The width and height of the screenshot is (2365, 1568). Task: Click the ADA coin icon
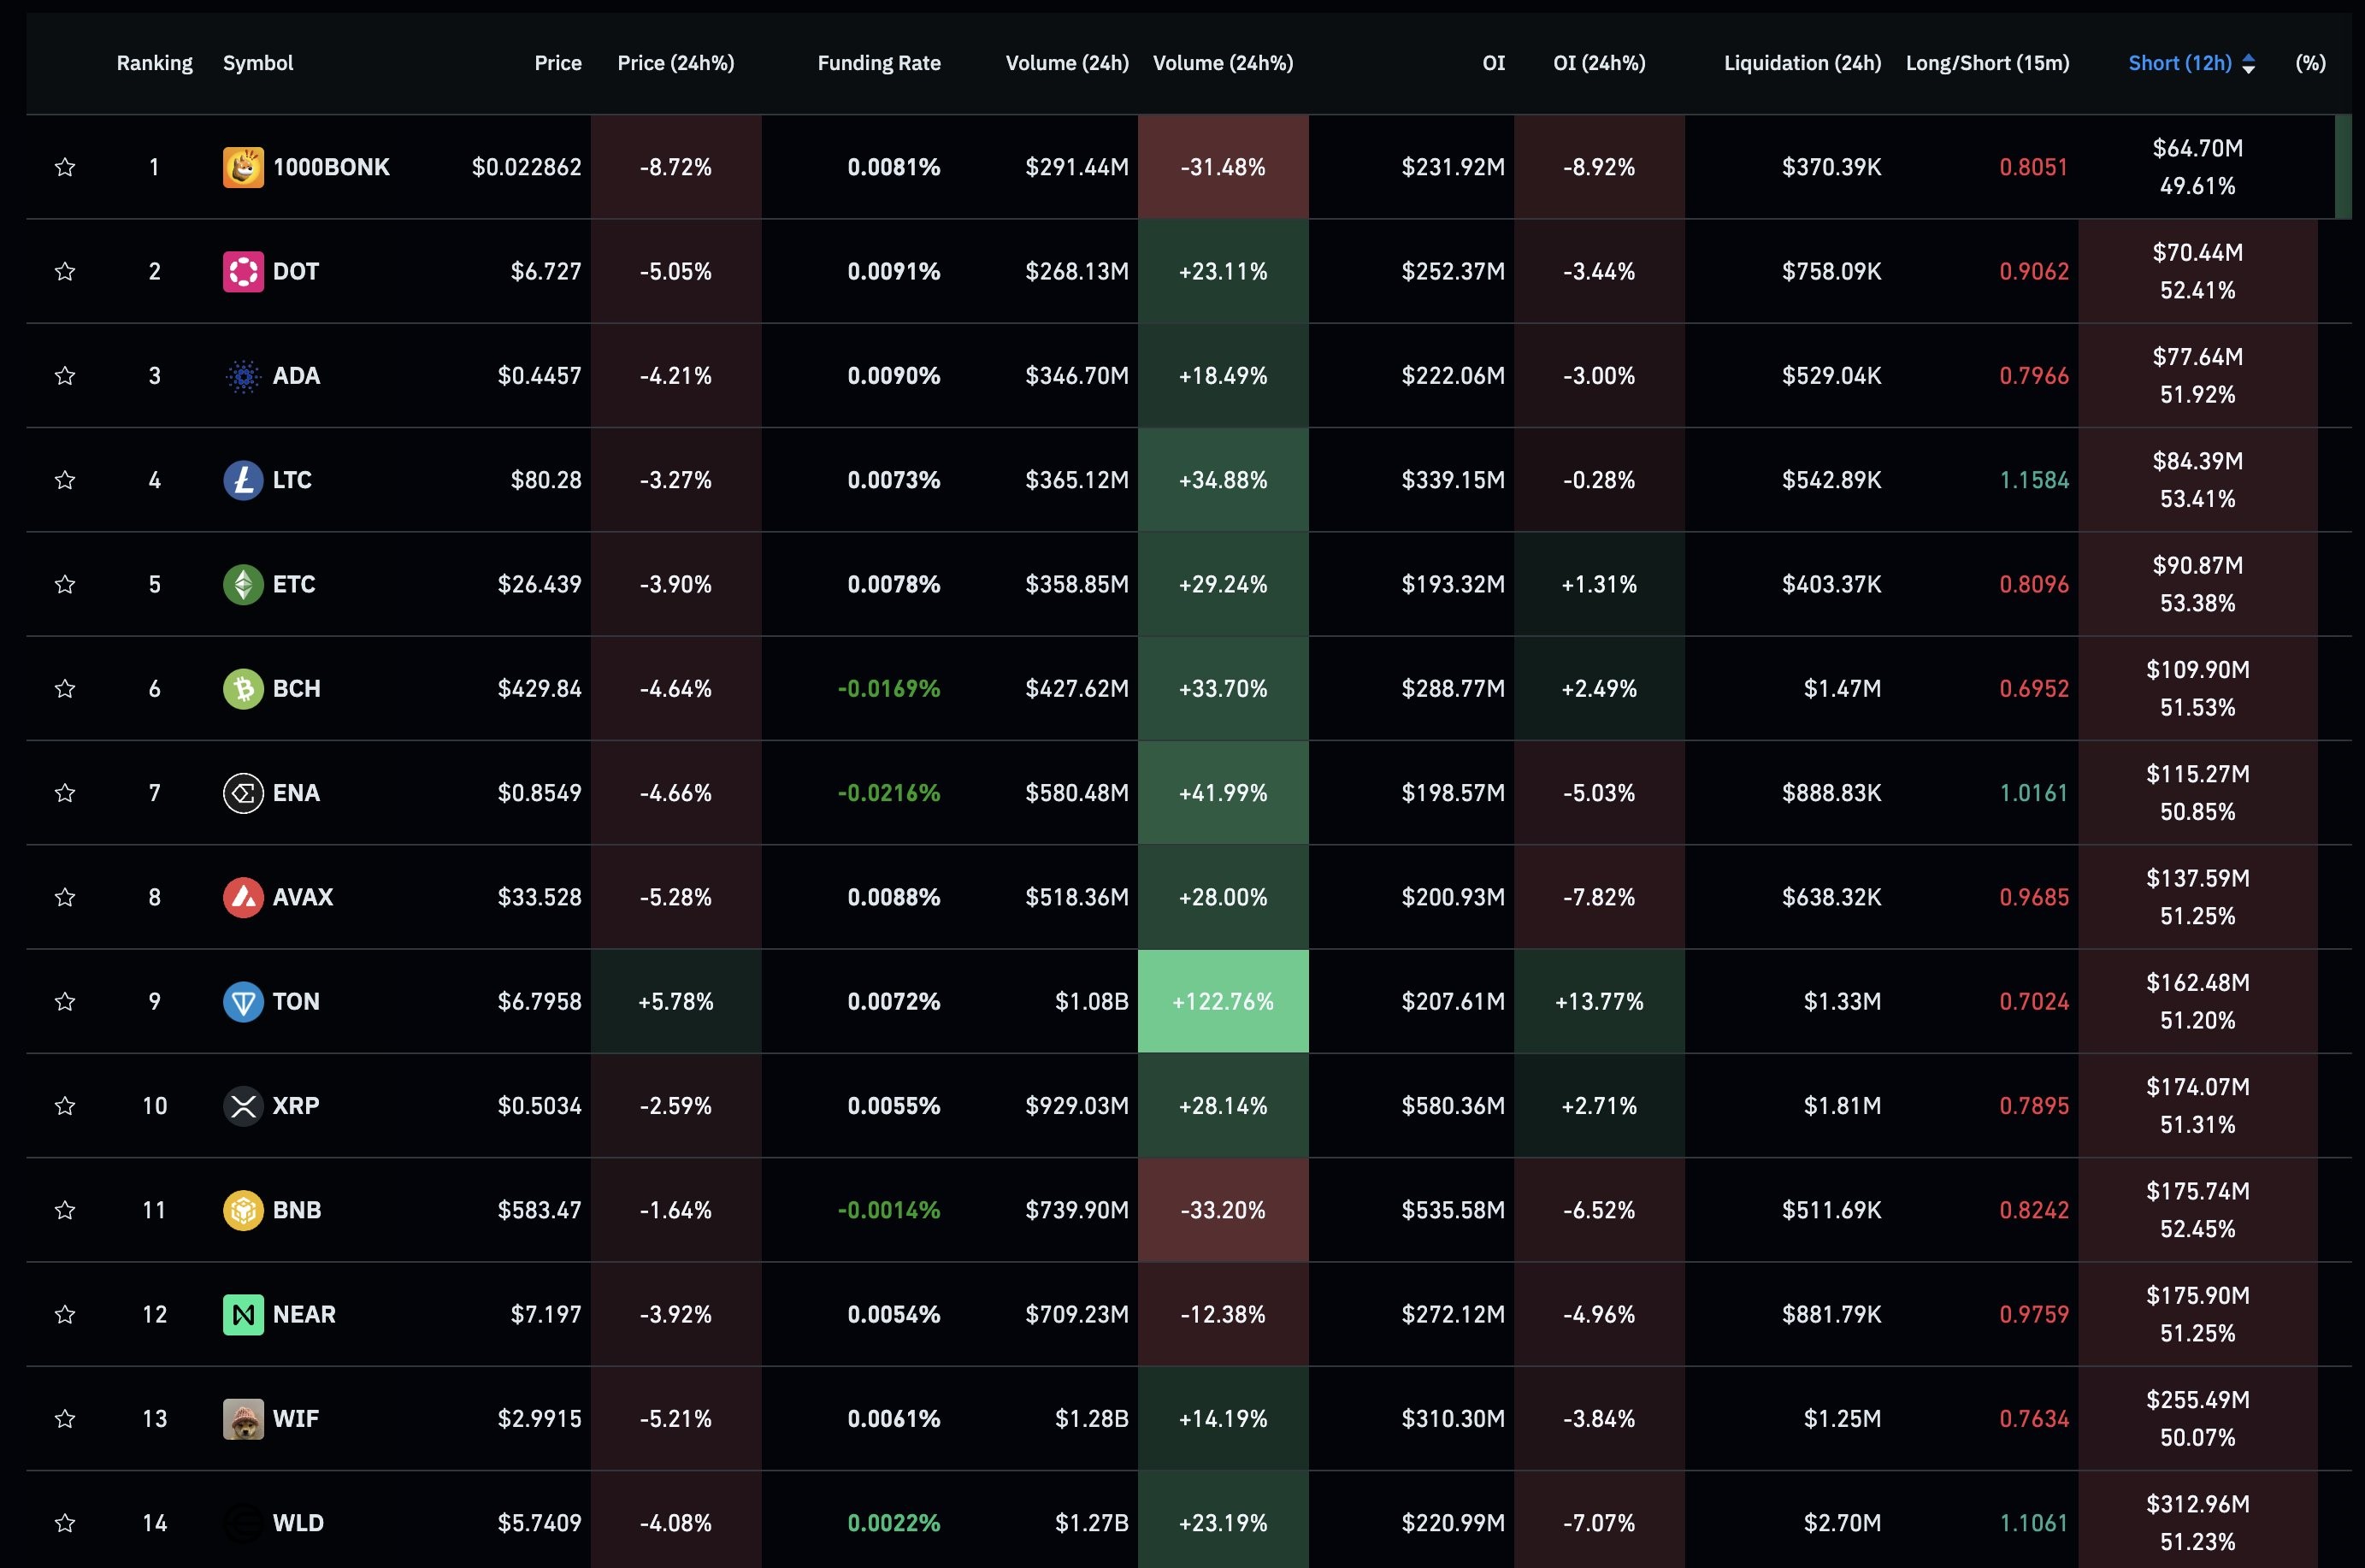tap(243, 376)
